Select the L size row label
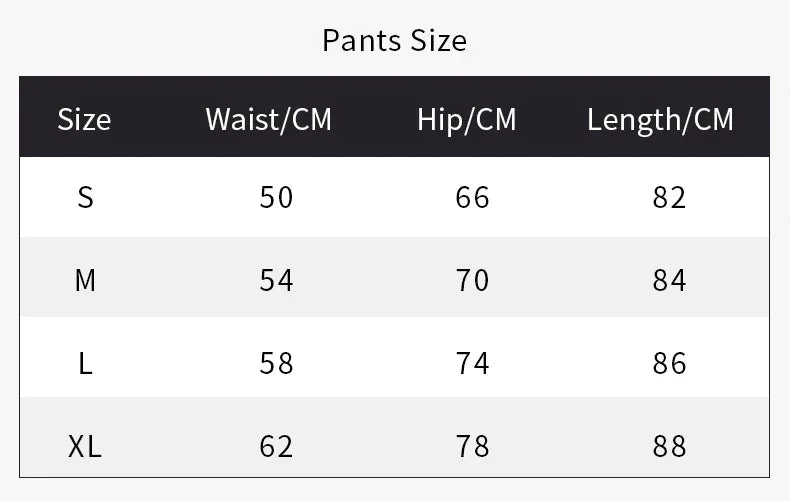This screenshot has height=501, width=790. click(85, 363)
